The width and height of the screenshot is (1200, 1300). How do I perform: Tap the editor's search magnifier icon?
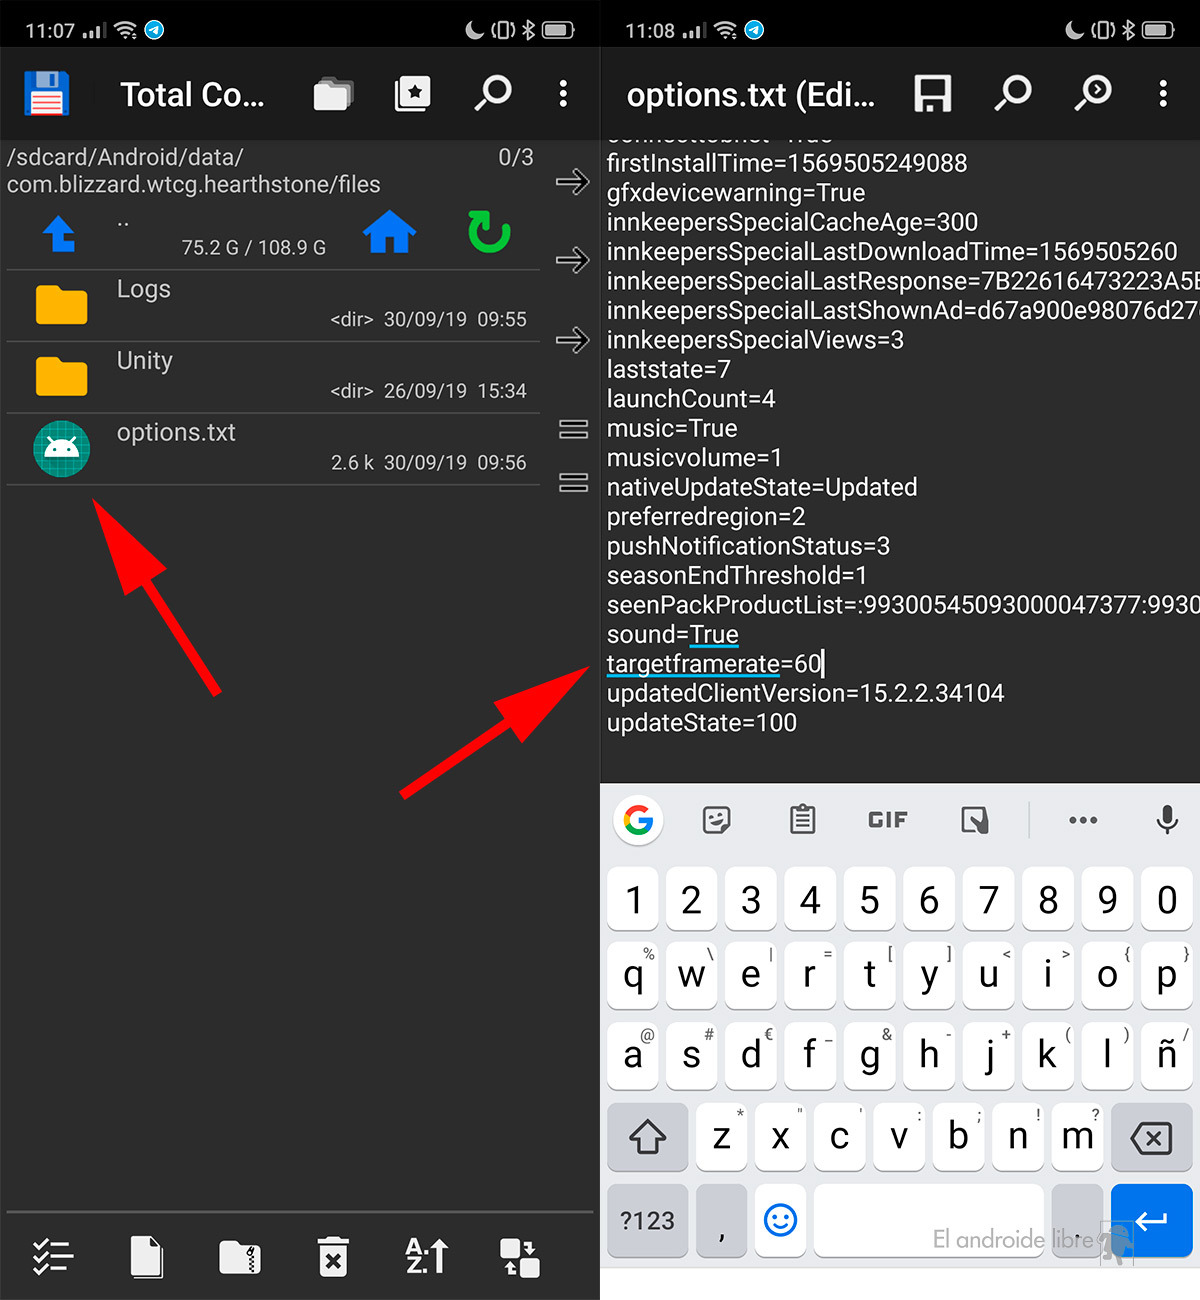(x=1012, y=93)
